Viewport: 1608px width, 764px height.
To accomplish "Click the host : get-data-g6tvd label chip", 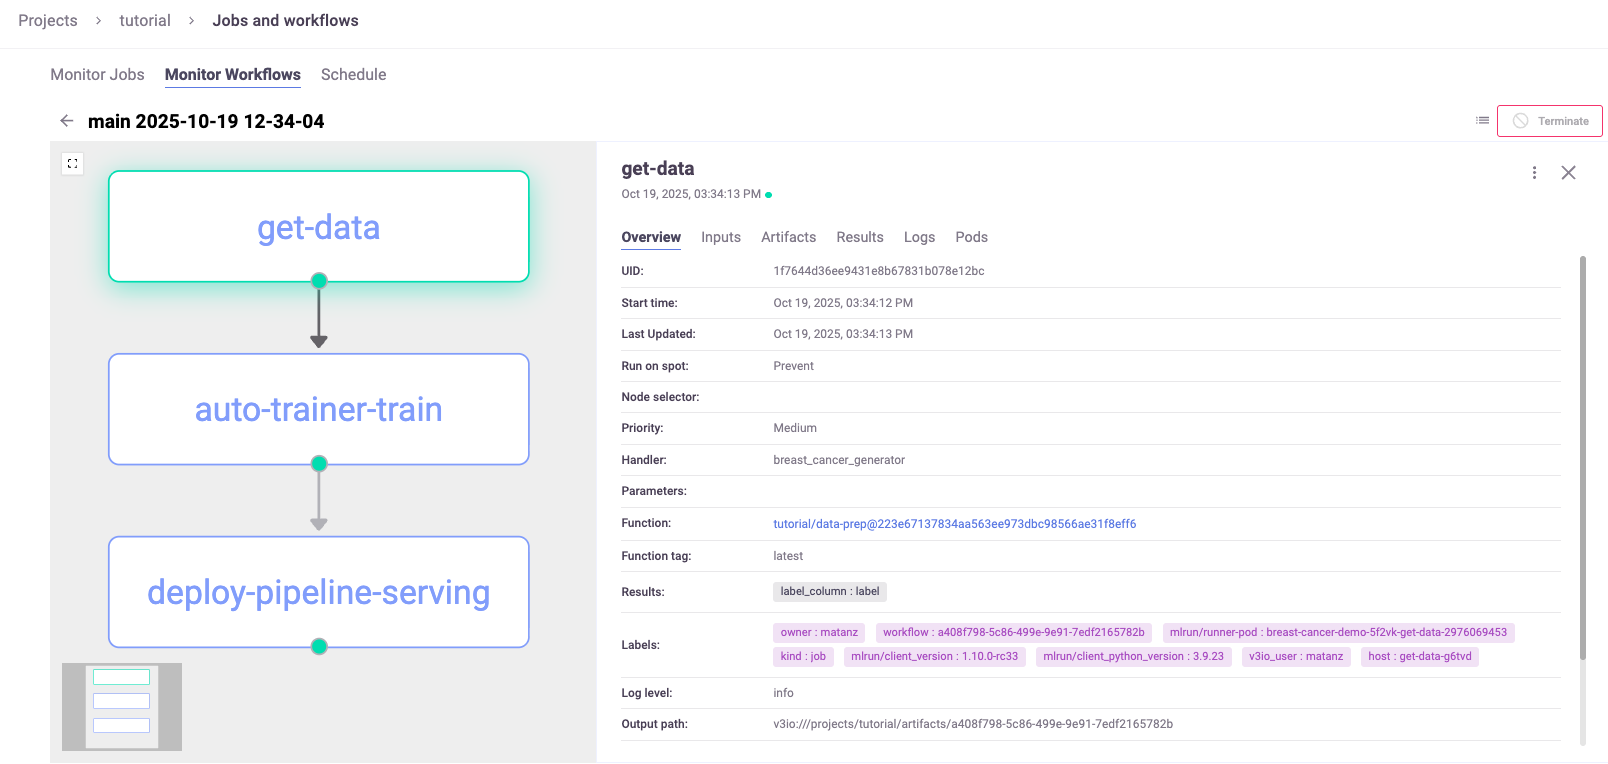I will pyautogui.click(x=1420, y=657).
